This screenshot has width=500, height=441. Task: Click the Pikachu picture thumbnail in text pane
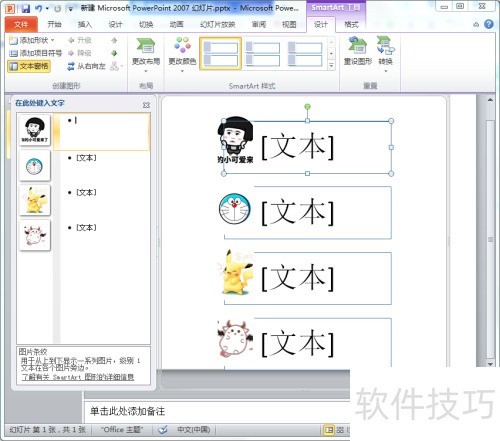pyautogui.click(x=35, y=200)
